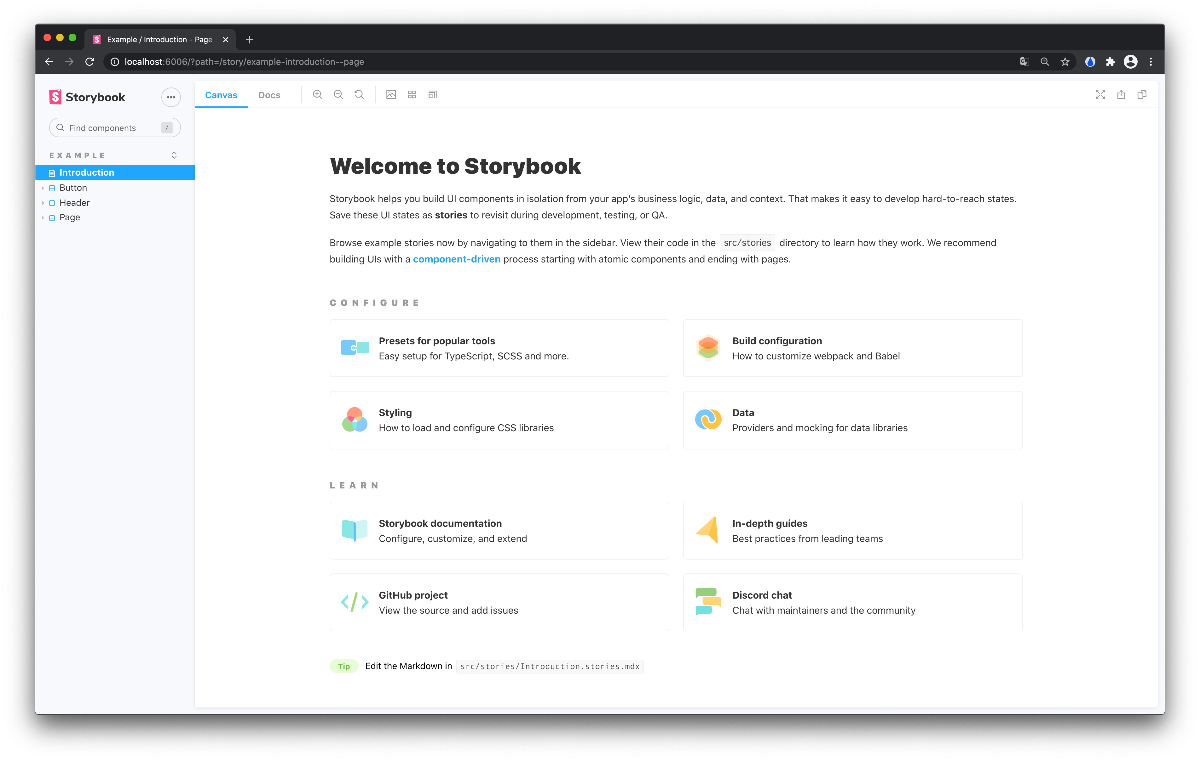Bookmark this page with the star icon
Screen dimensions: 1200x761
click(x=1065, y=62)
